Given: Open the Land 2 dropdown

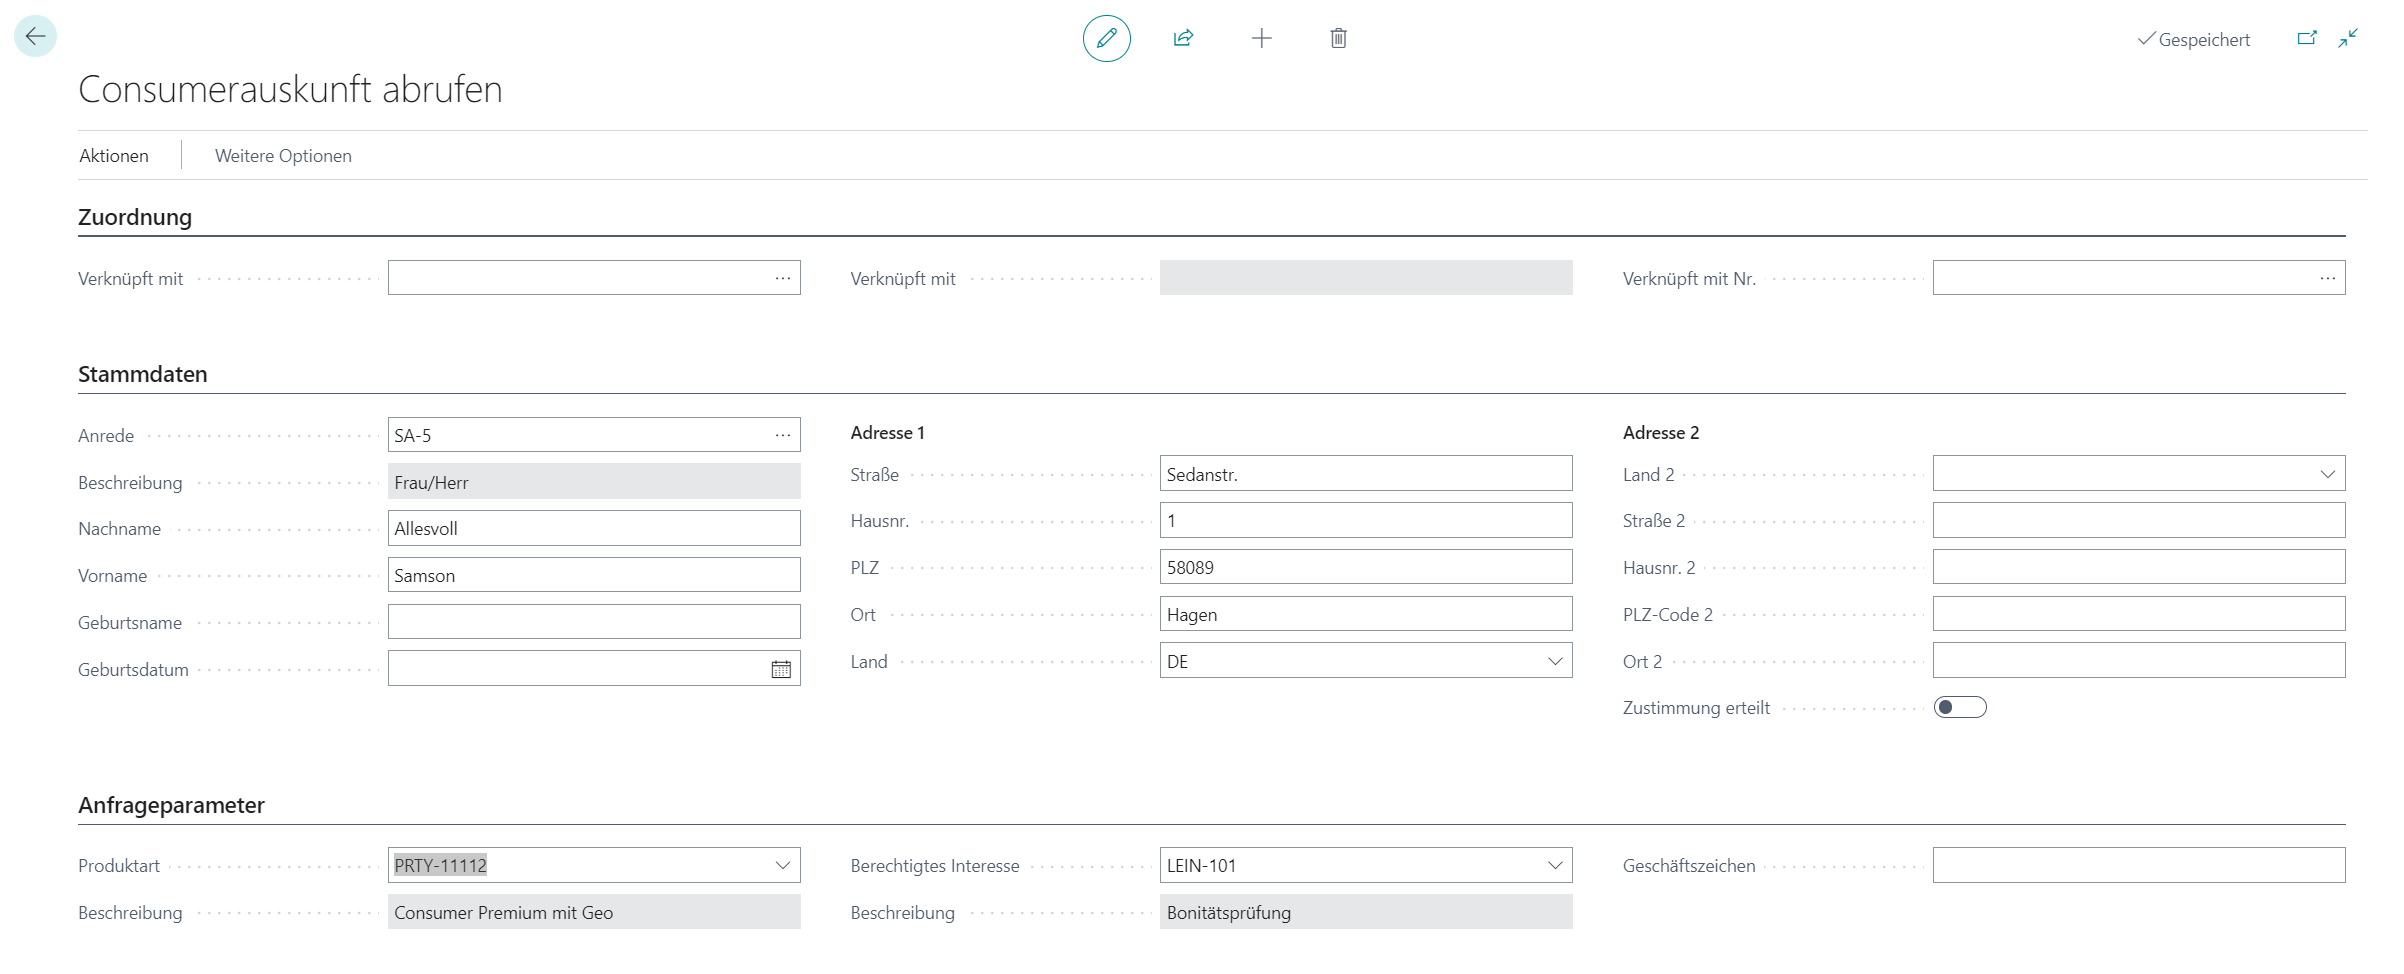Looking at the screenshot, I should (x=2327, y=474).
